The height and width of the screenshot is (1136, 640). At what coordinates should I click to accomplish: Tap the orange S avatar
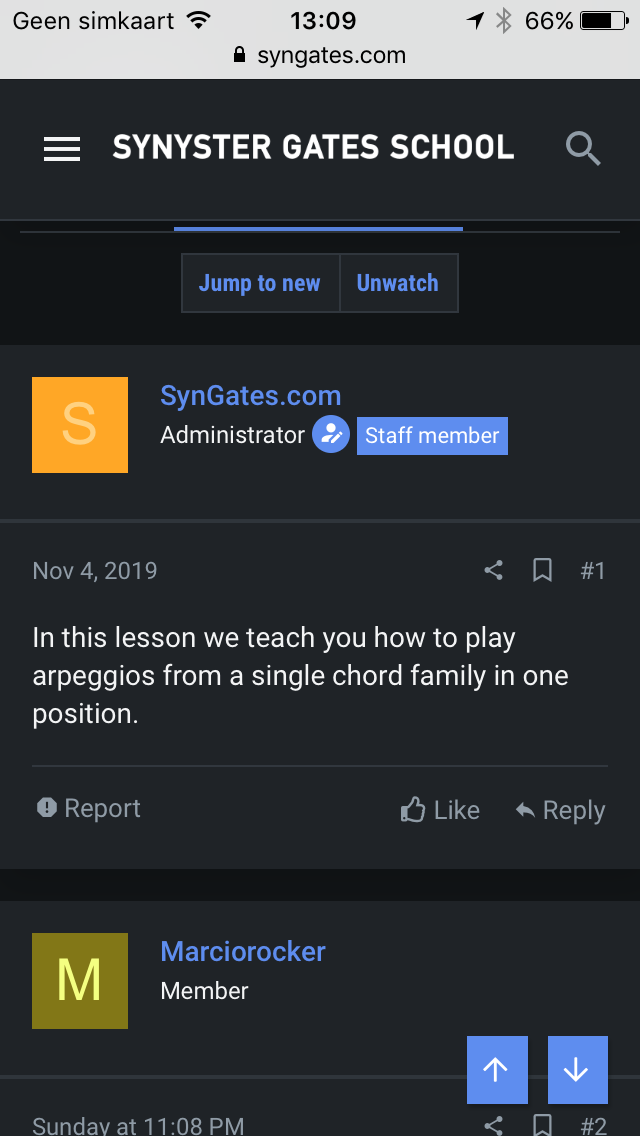(x=80, y=425)
